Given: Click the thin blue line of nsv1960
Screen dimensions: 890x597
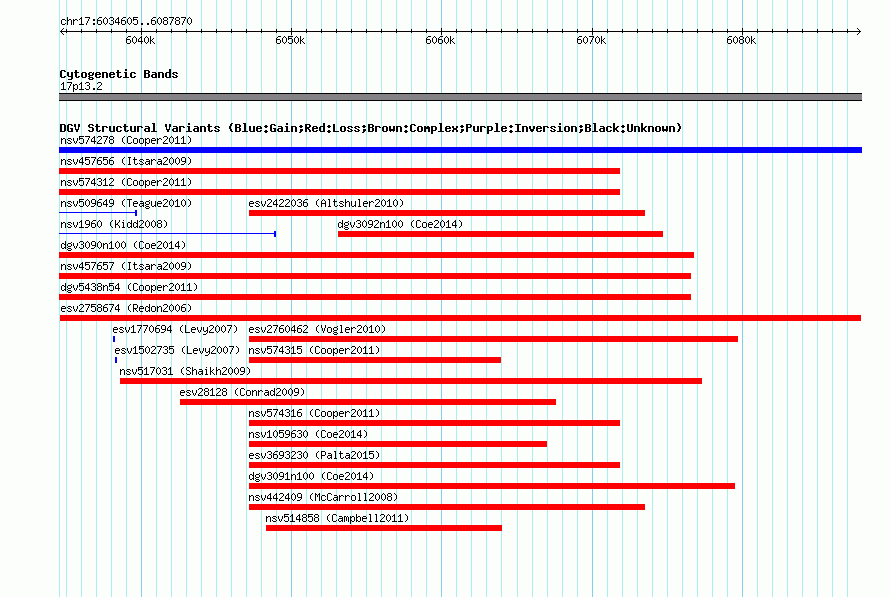Looking at the screenshot, I should click(x=167, y=234).
